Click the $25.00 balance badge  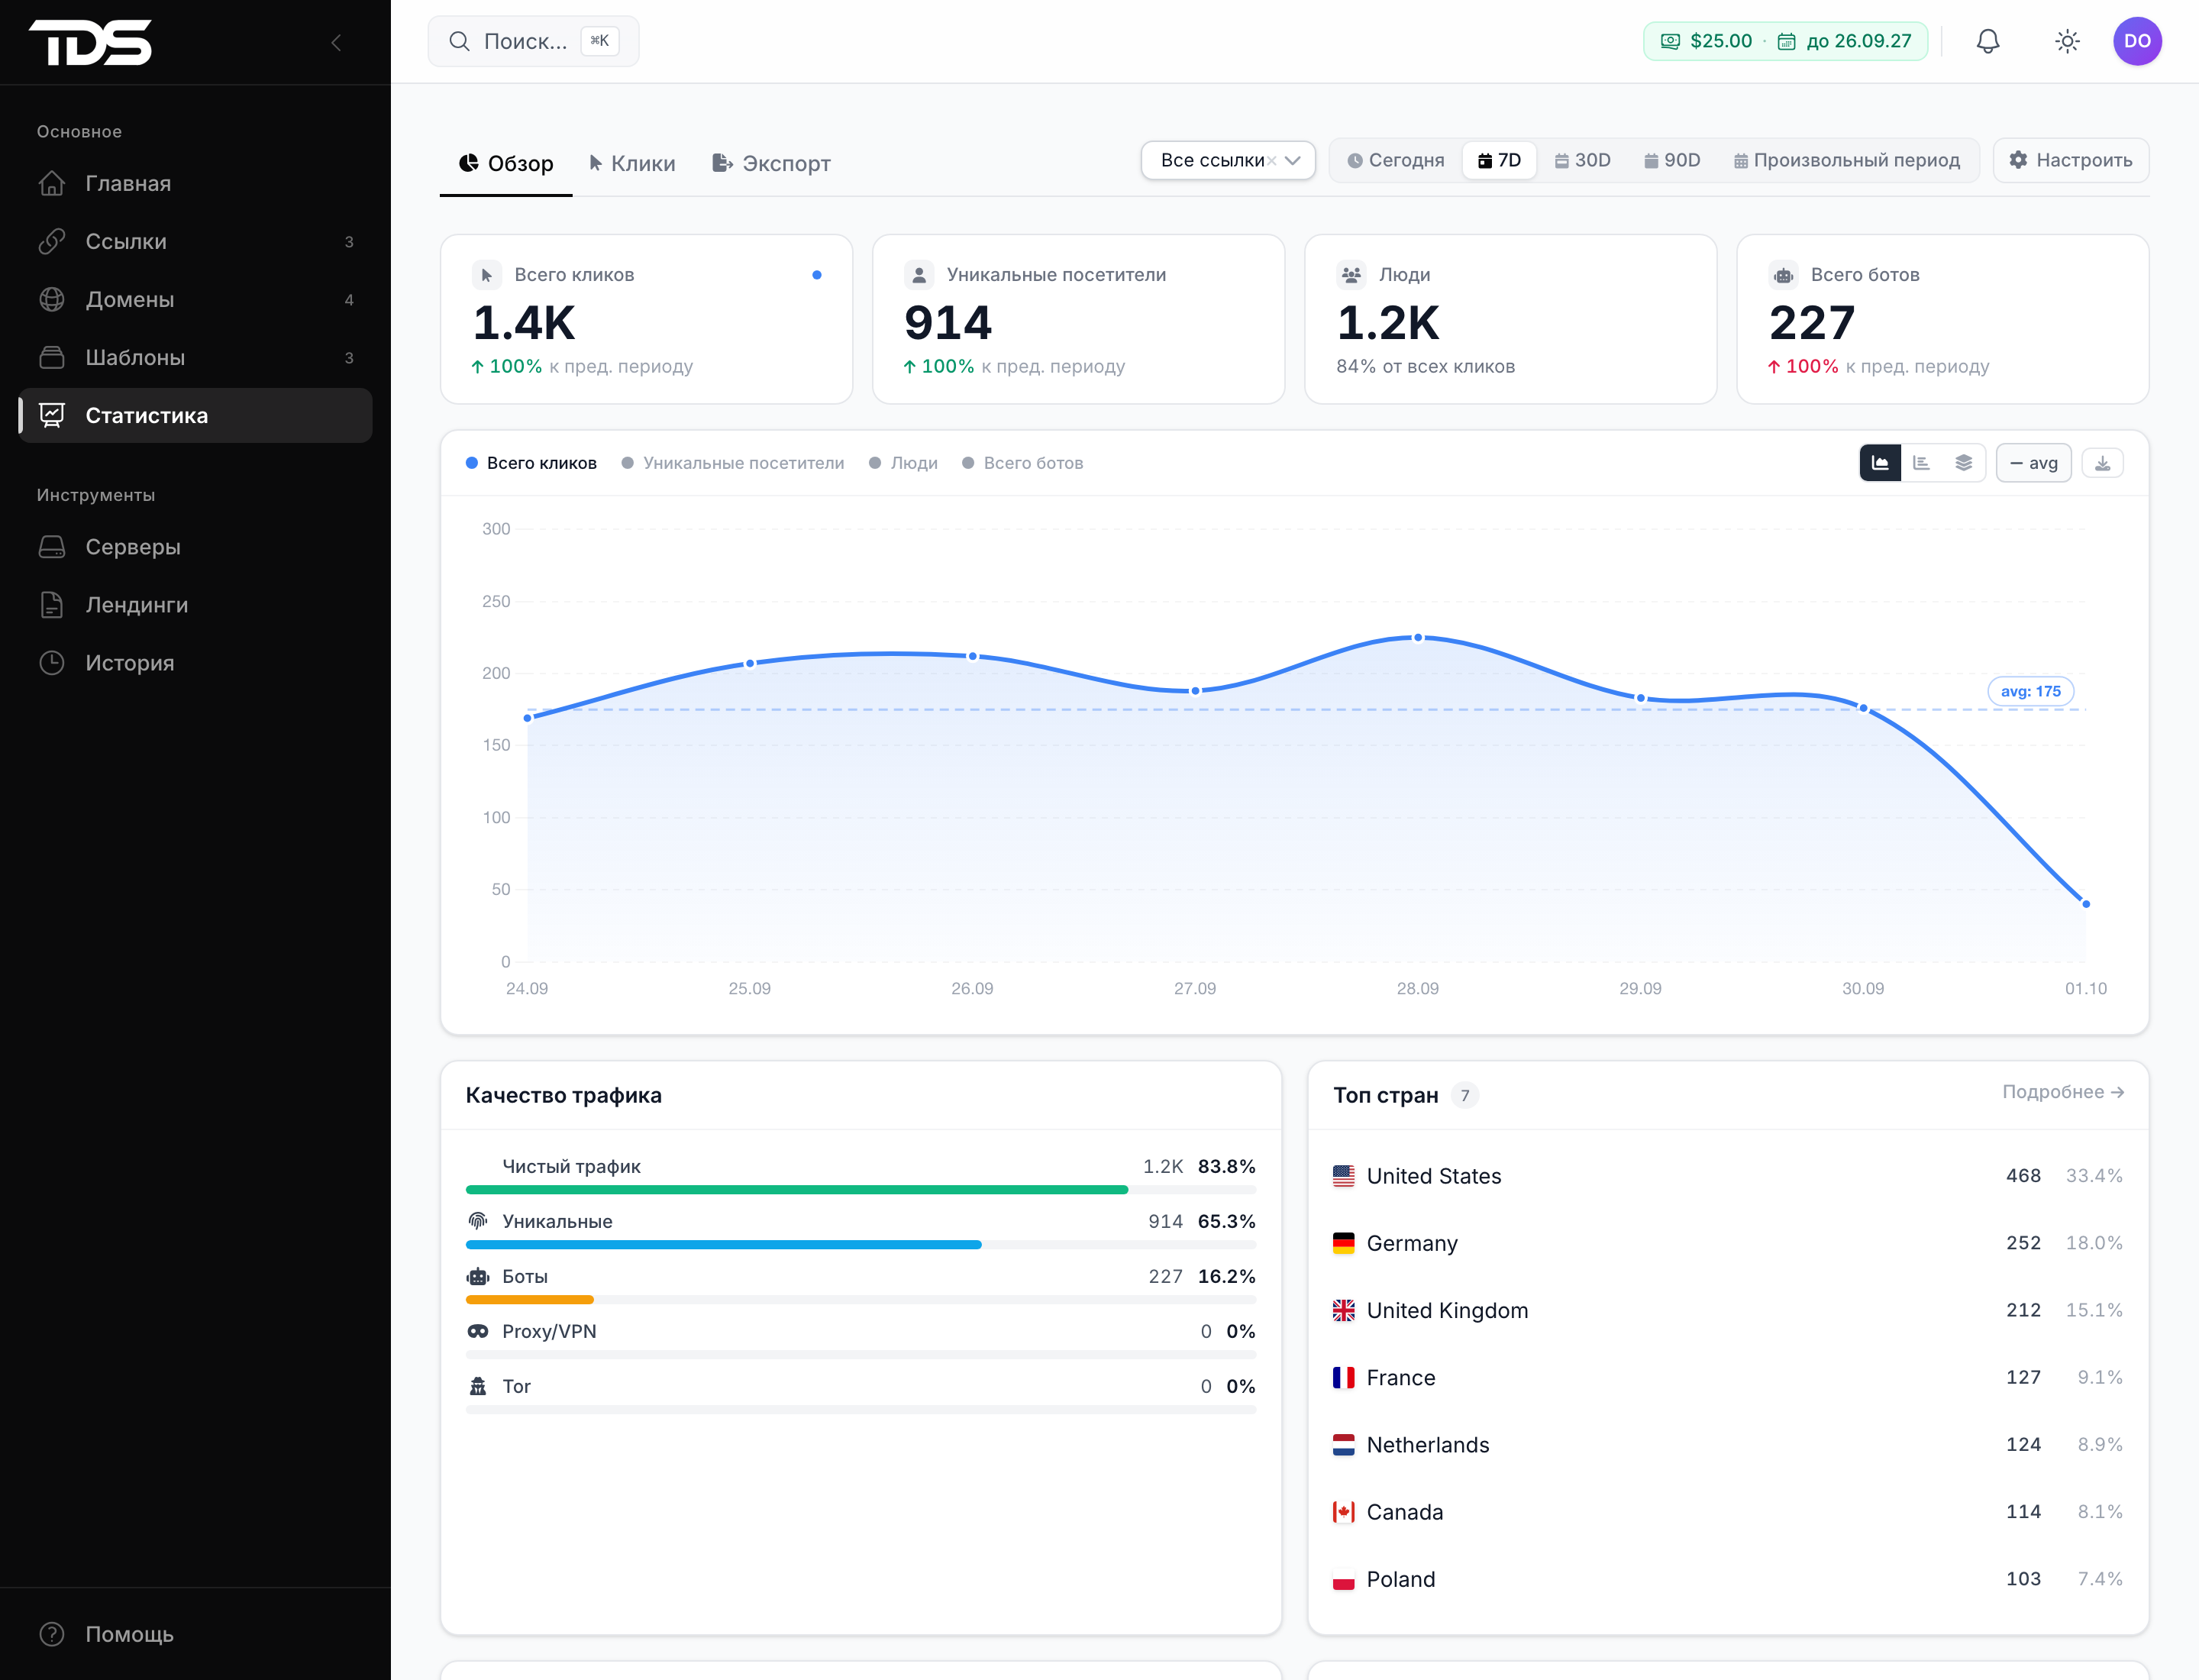click(x=1785, y=41)
